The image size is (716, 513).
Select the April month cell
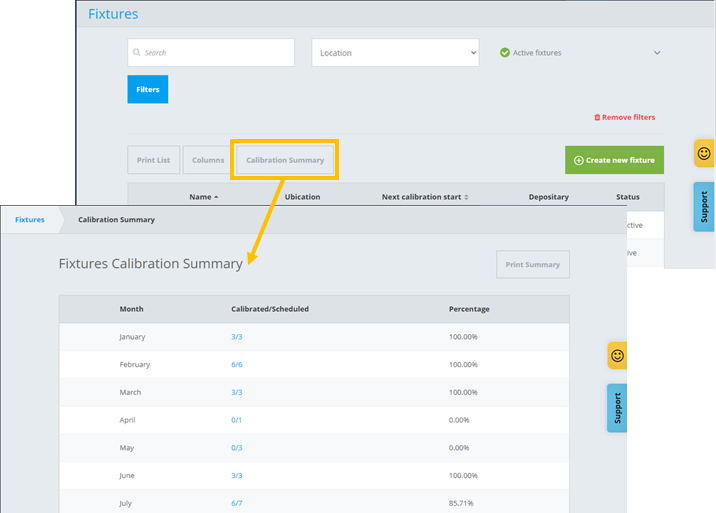(x=127, y=420)
